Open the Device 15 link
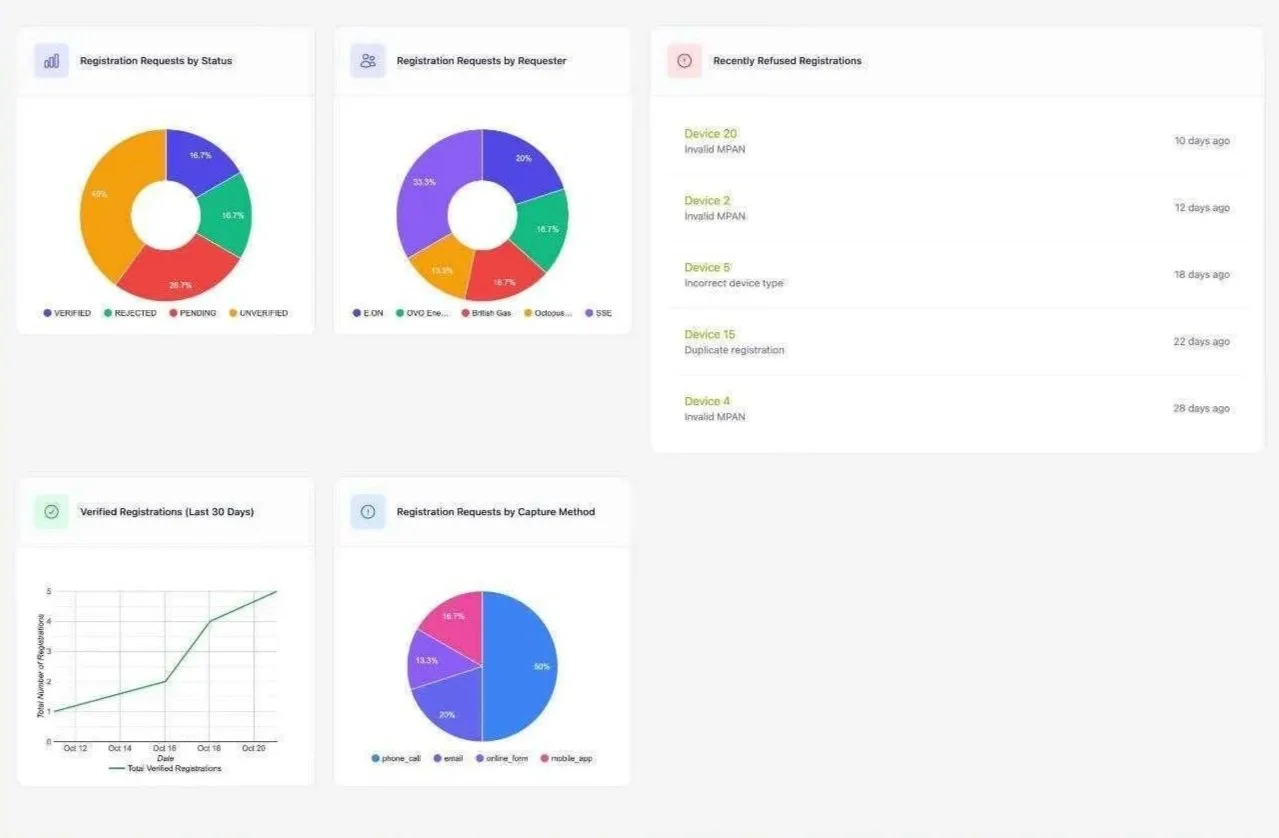This screenshot has width=1279, height=838. pos(710,335)
